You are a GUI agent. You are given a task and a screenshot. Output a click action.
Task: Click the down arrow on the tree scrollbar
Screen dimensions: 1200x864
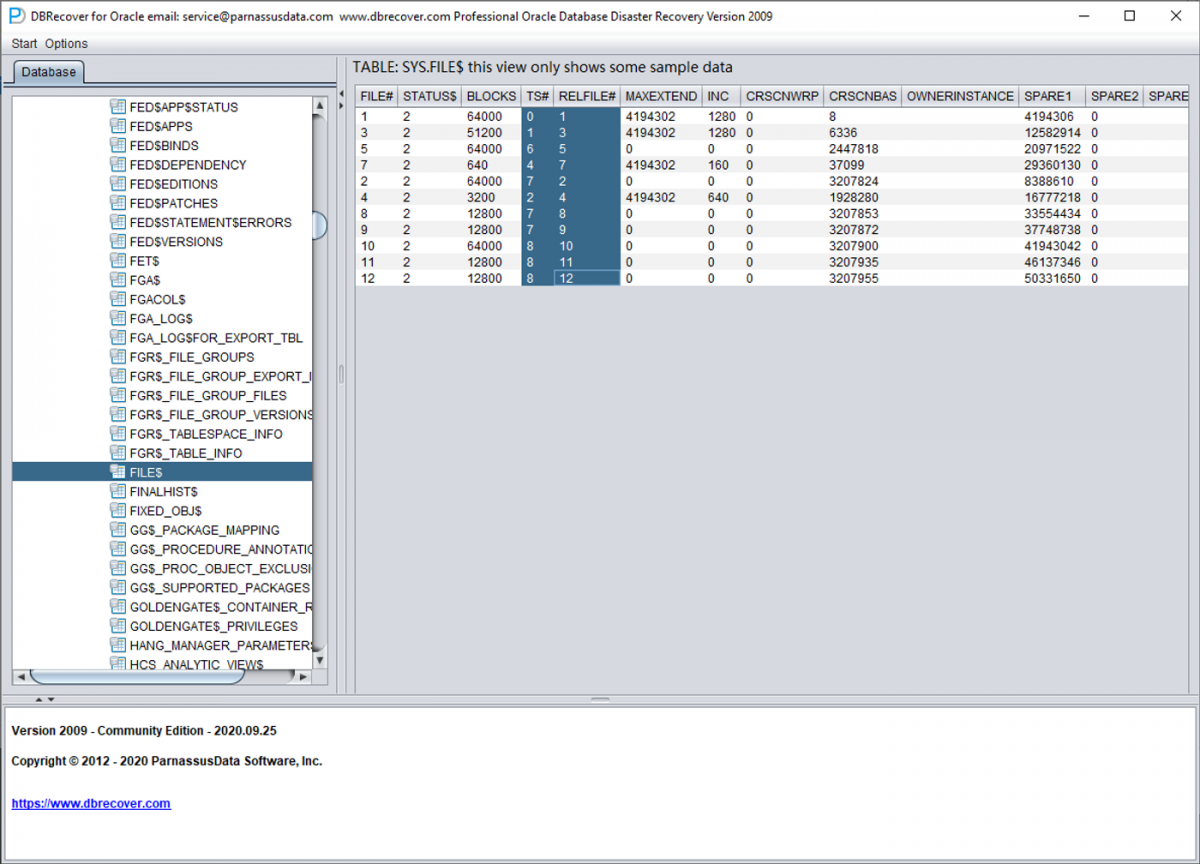coord(319,660)
